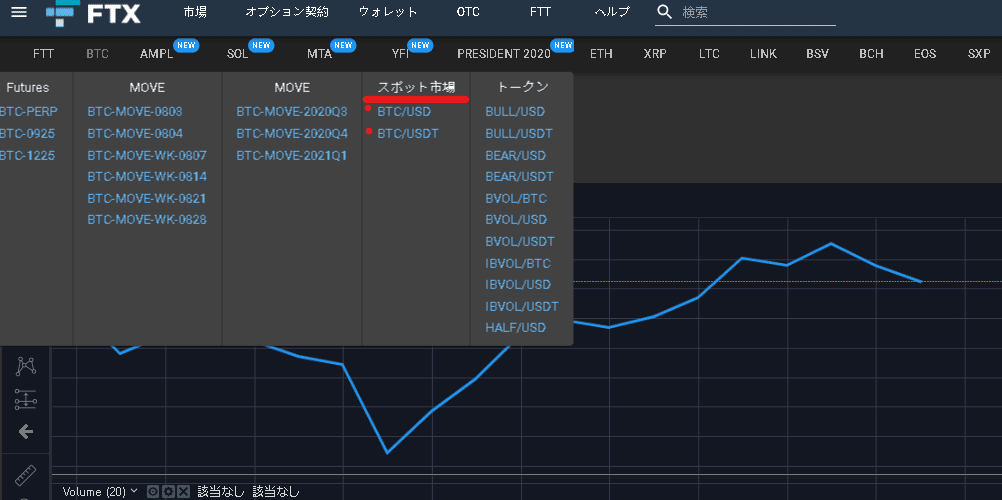Open Volume indicator settings gear
Screen dimensions: 1002x500
point(168,491)
